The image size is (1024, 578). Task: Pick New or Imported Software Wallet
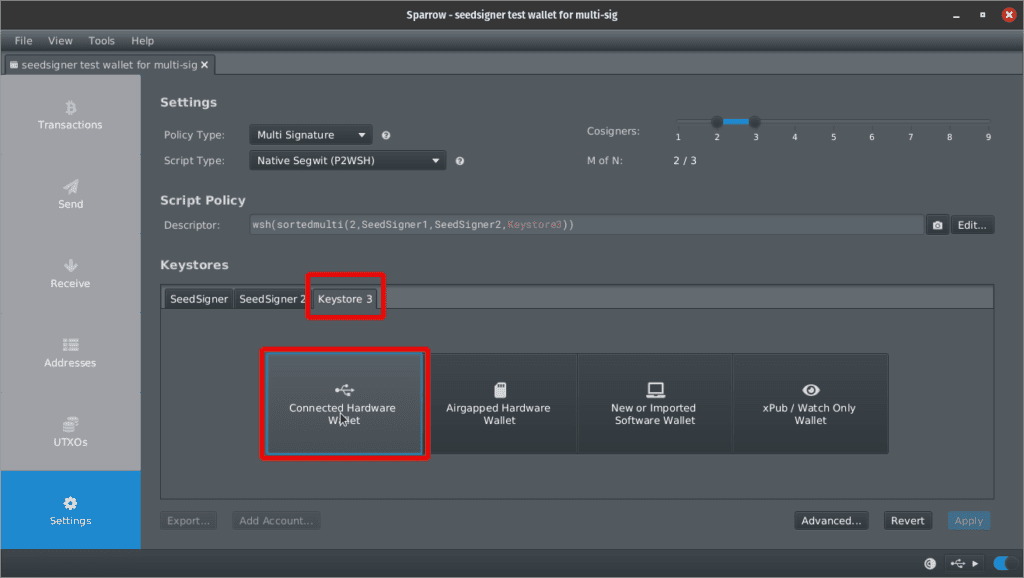pos(655,404)
